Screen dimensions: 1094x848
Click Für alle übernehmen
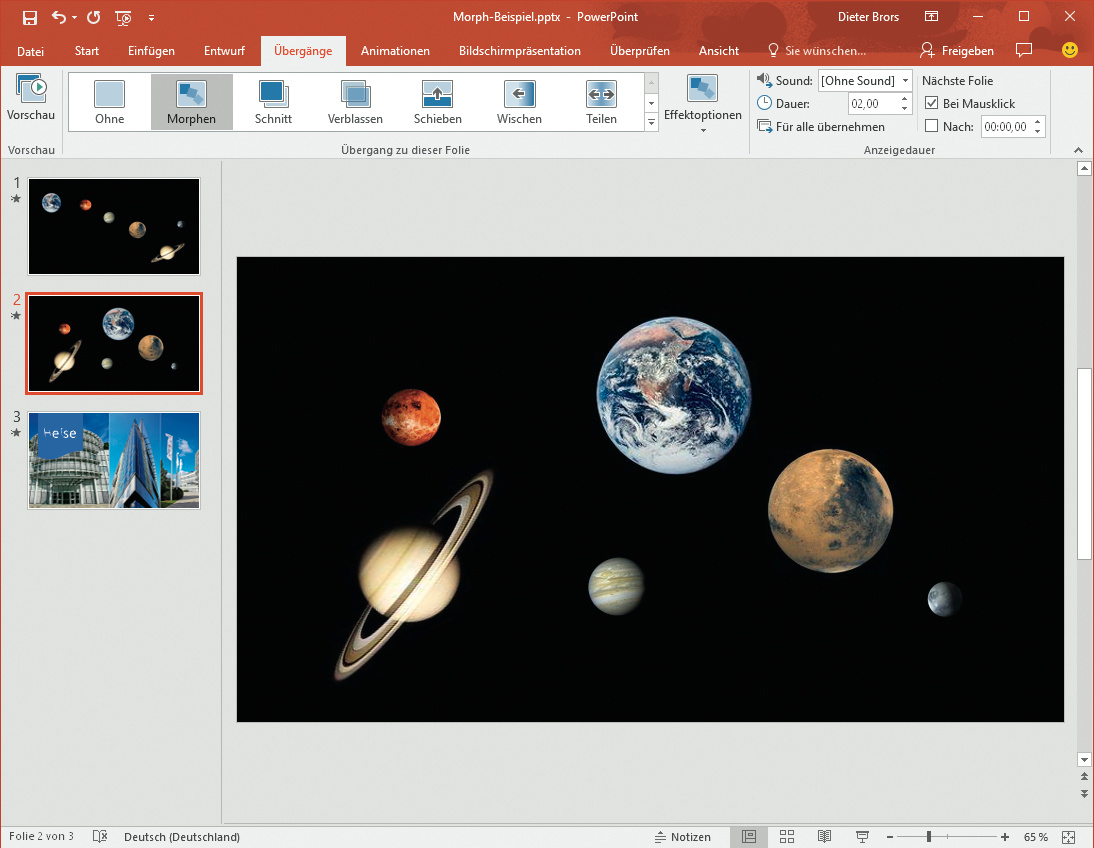[x=821, y=127]
